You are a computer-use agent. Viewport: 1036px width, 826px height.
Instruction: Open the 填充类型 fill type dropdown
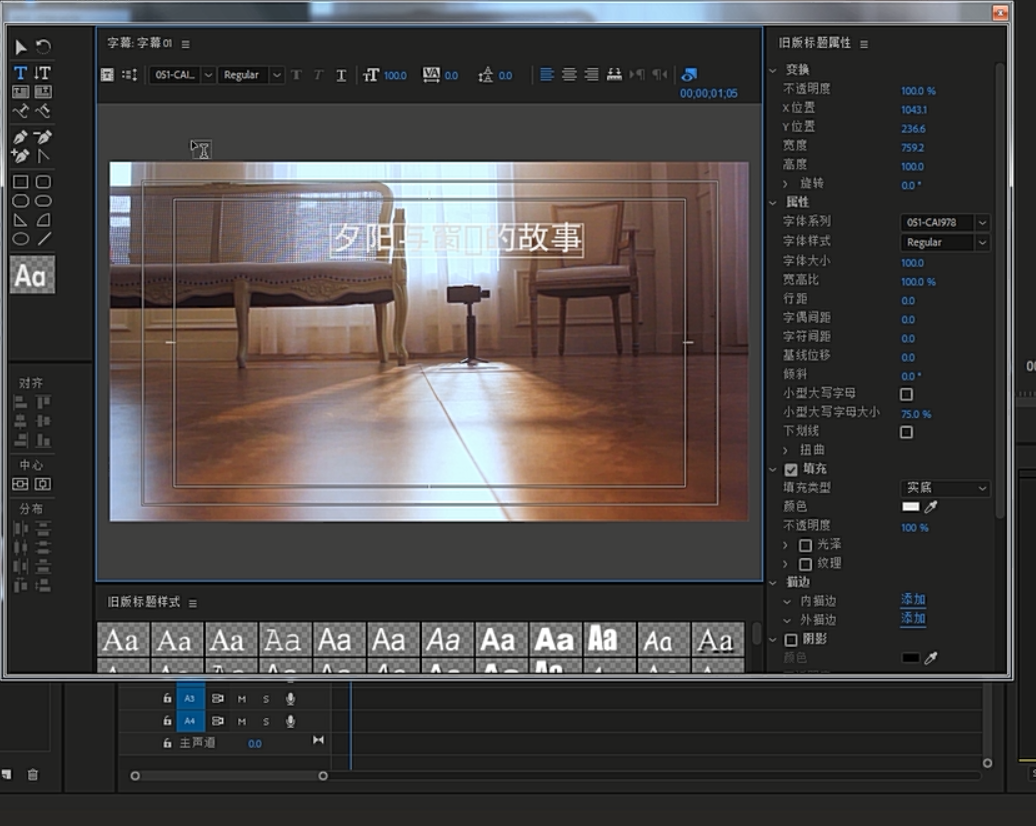tap(945, 488)
